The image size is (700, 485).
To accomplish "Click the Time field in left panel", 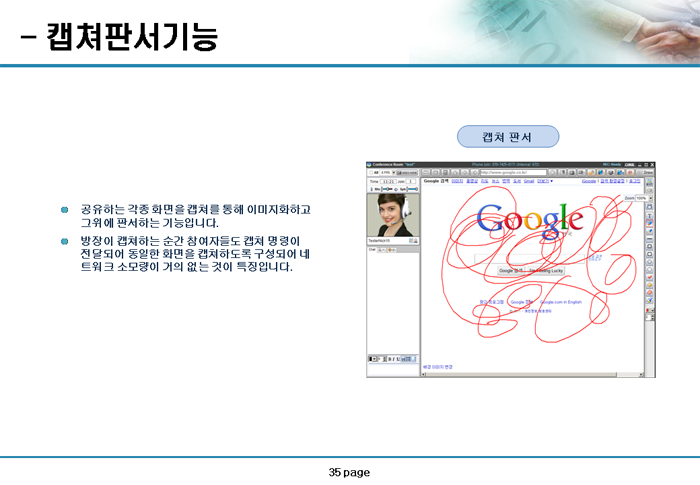I will 388,182.
